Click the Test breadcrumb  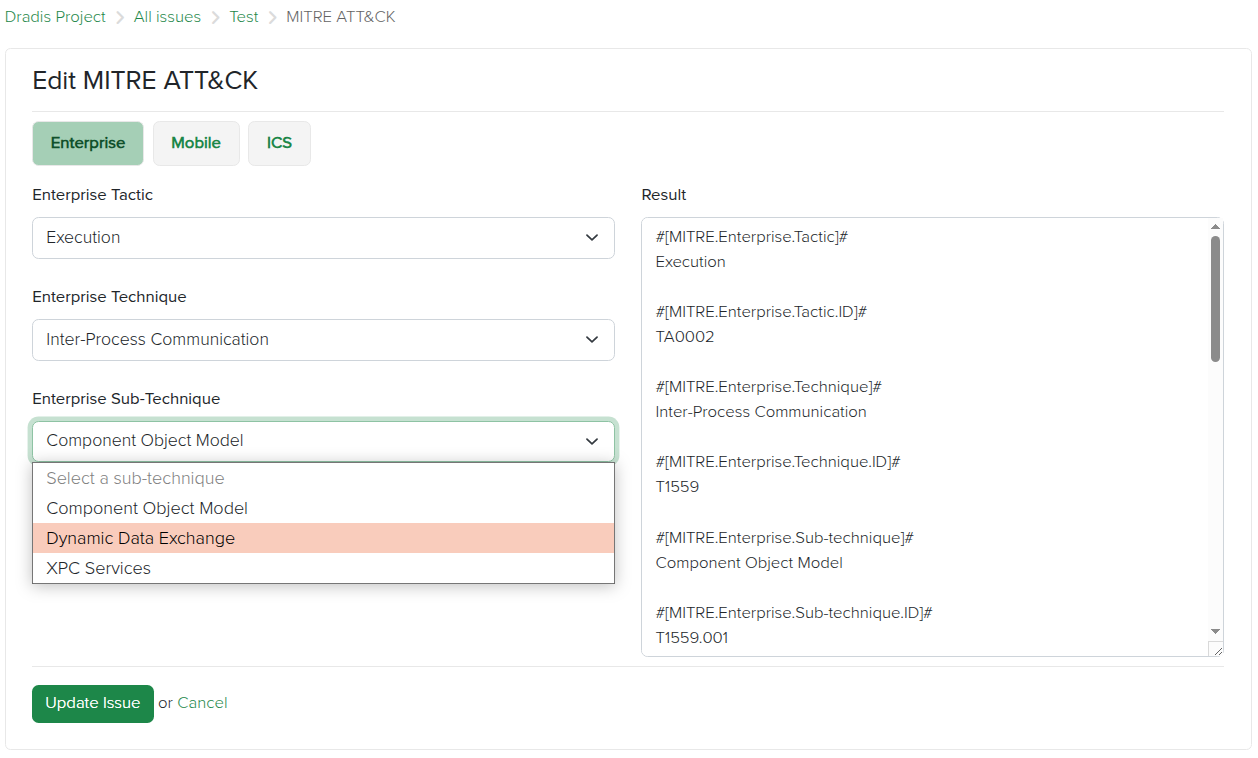tap(243, 17)
